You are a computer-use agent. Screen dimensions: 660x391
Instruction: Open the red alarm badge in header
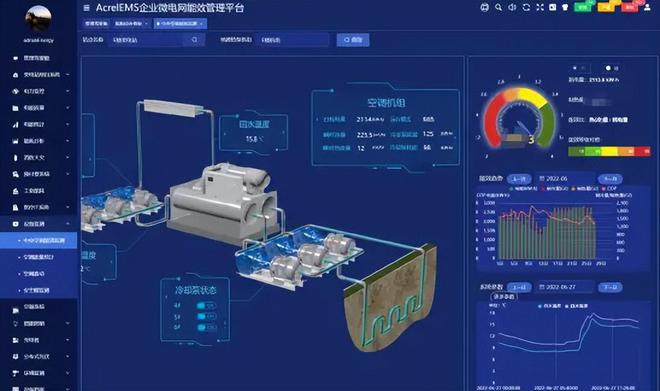[x=630, y=7]
